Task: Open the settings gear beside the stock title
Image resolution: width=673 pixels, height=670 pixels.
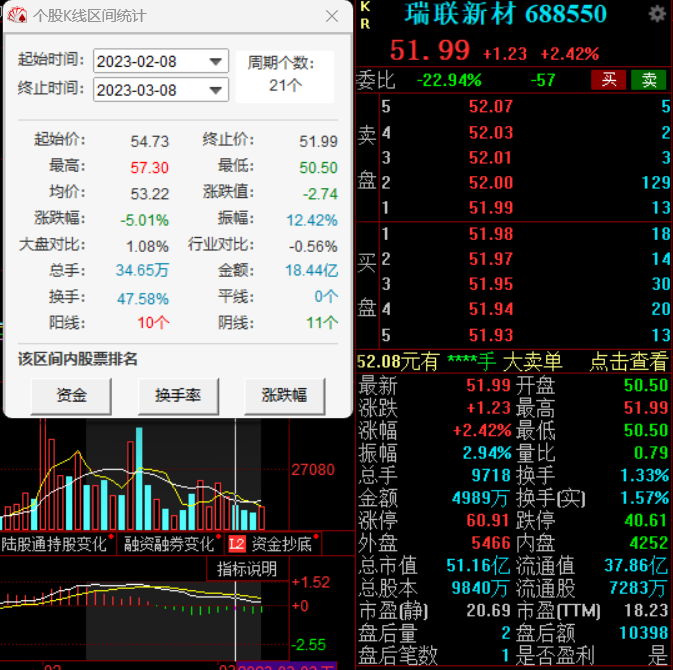Action: click(x=657, y=14)
